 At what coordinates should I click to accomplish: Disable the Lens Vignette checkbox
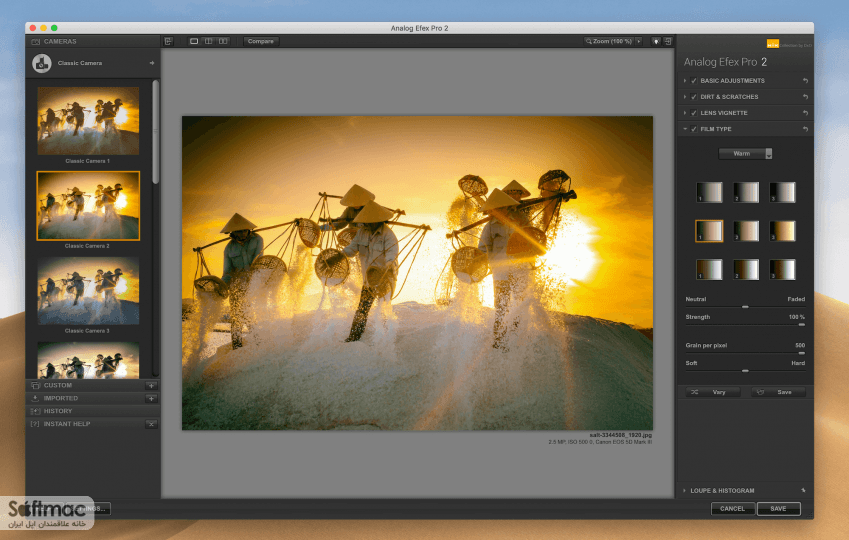pos(694,113)
